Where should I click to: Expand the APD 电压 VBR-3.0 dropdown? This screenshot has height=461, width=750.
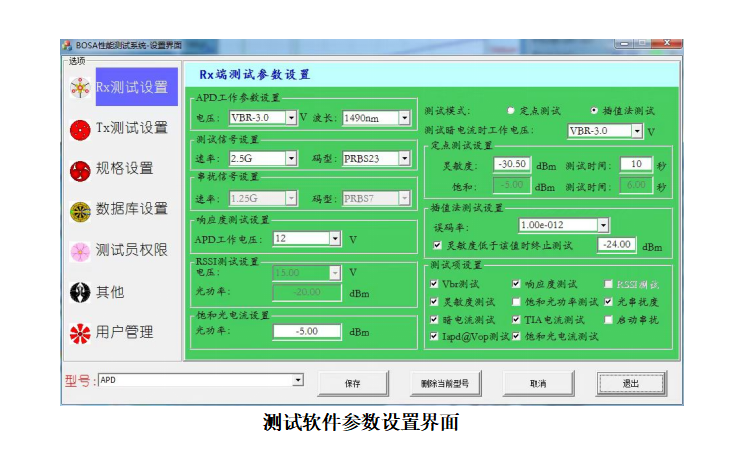click(291, 118)
